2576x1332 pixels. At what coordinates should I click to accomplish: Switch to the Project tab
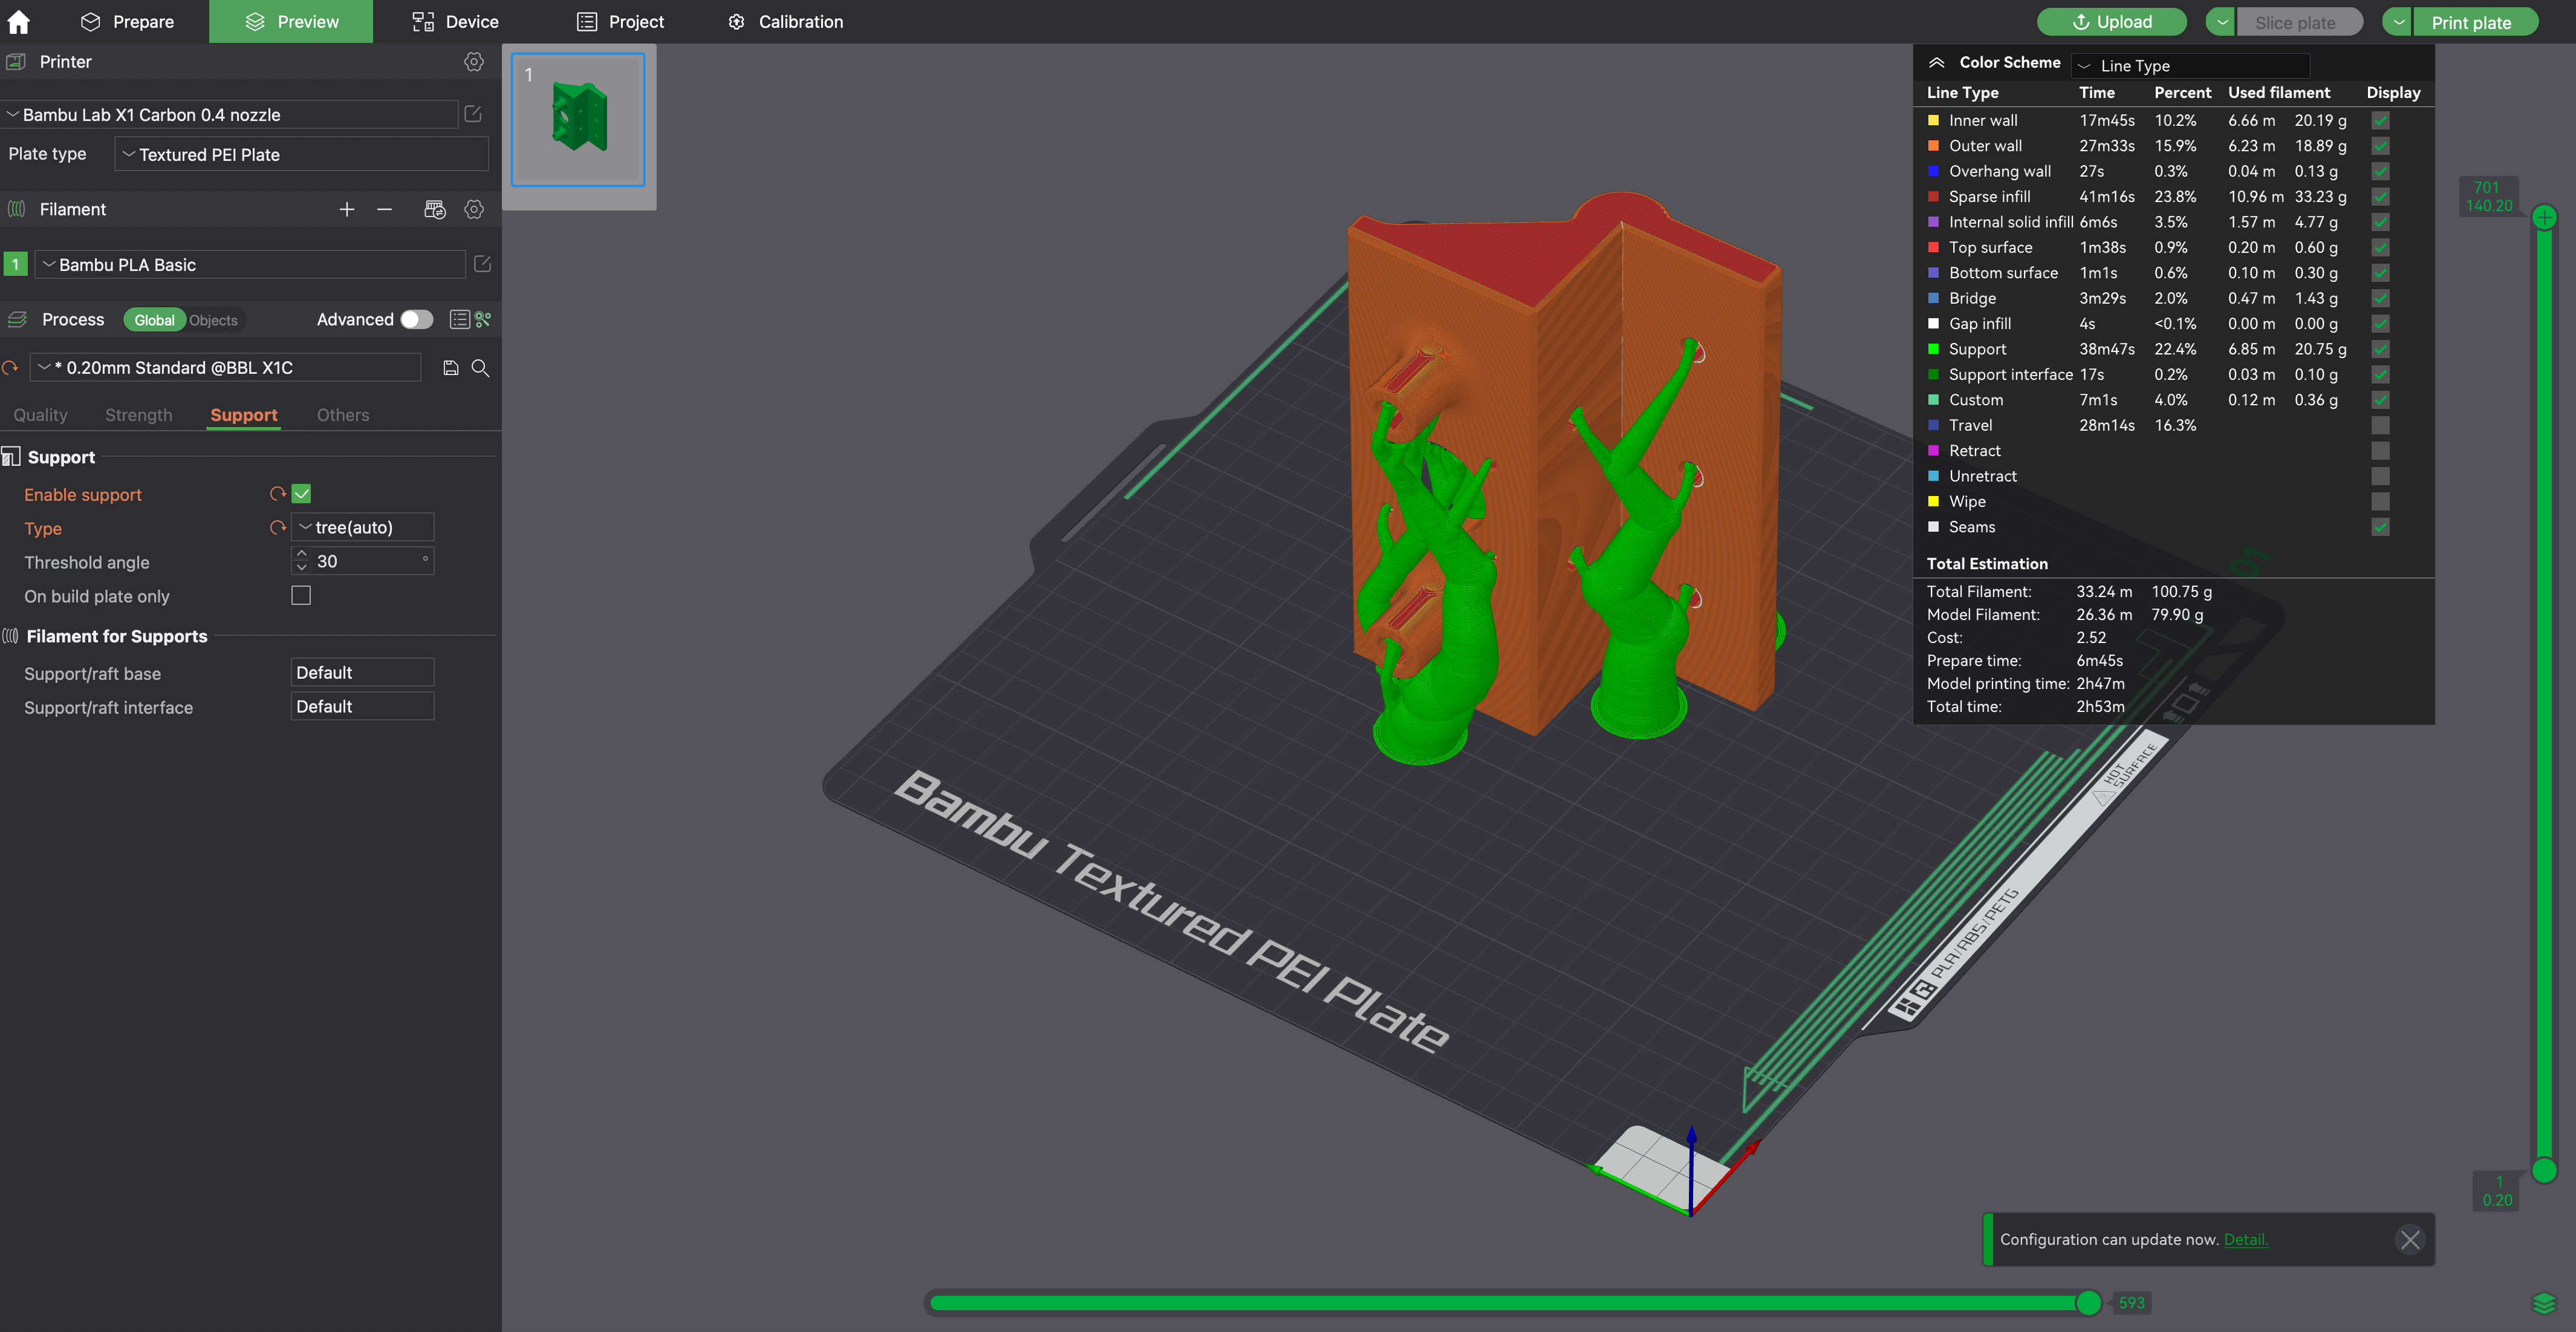pos(621,21)
